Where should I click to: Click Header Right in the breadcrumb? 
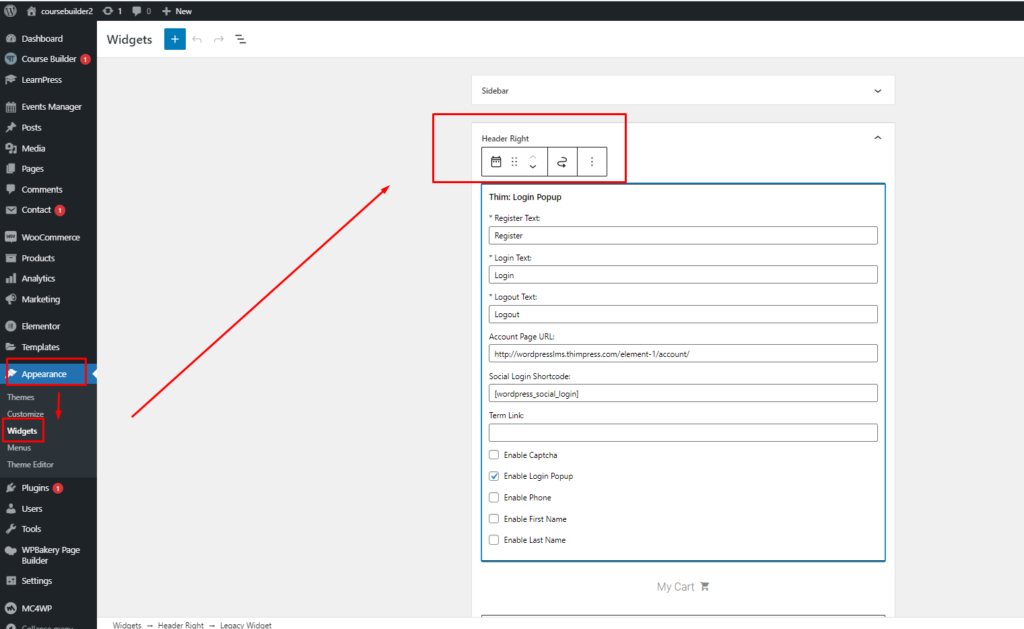point(181,625)
